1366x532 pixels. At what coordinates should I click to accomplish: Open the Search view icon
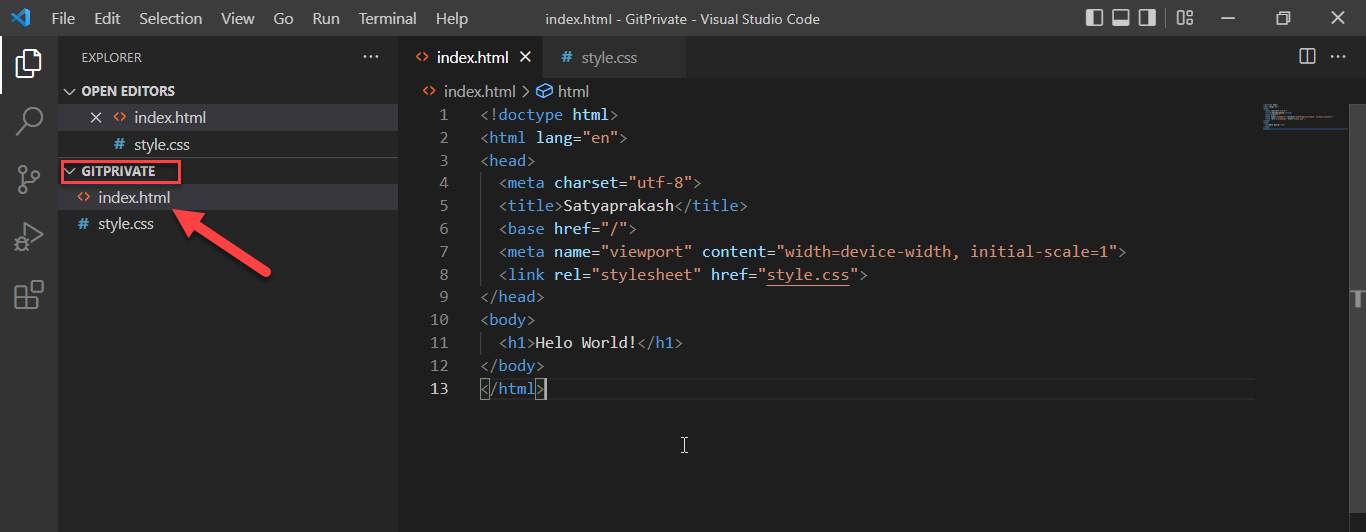coord(28,122)
